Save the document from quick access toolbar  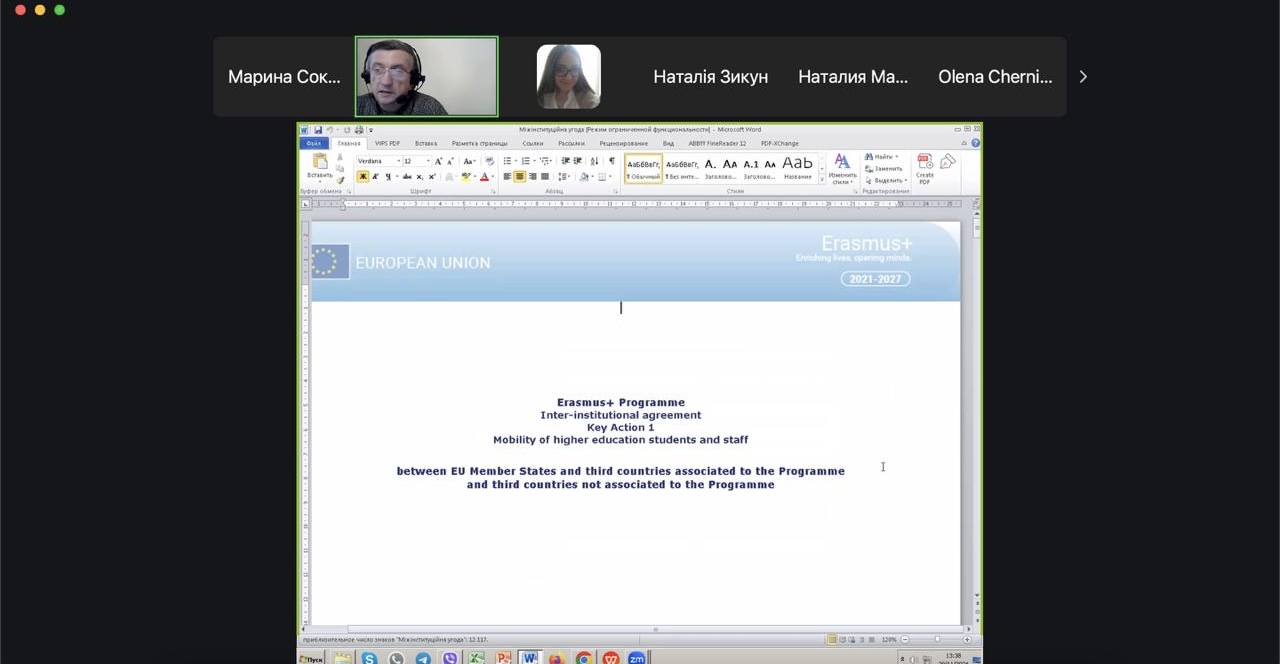pos(318,130)
